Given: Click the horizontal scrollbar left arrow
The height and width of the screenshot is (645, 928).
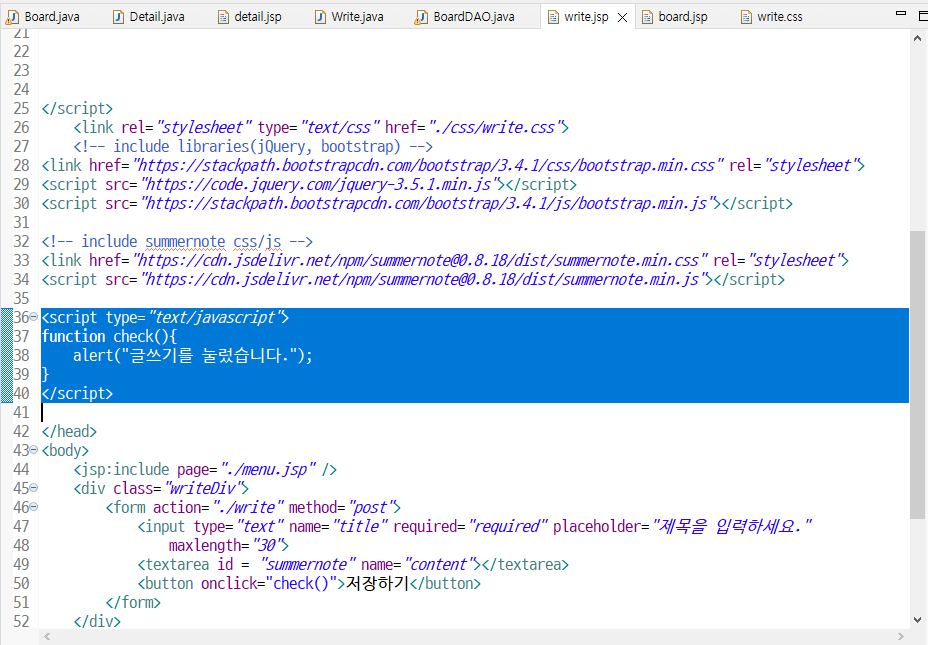Looking at the screenshot, I should pos(47,637).
